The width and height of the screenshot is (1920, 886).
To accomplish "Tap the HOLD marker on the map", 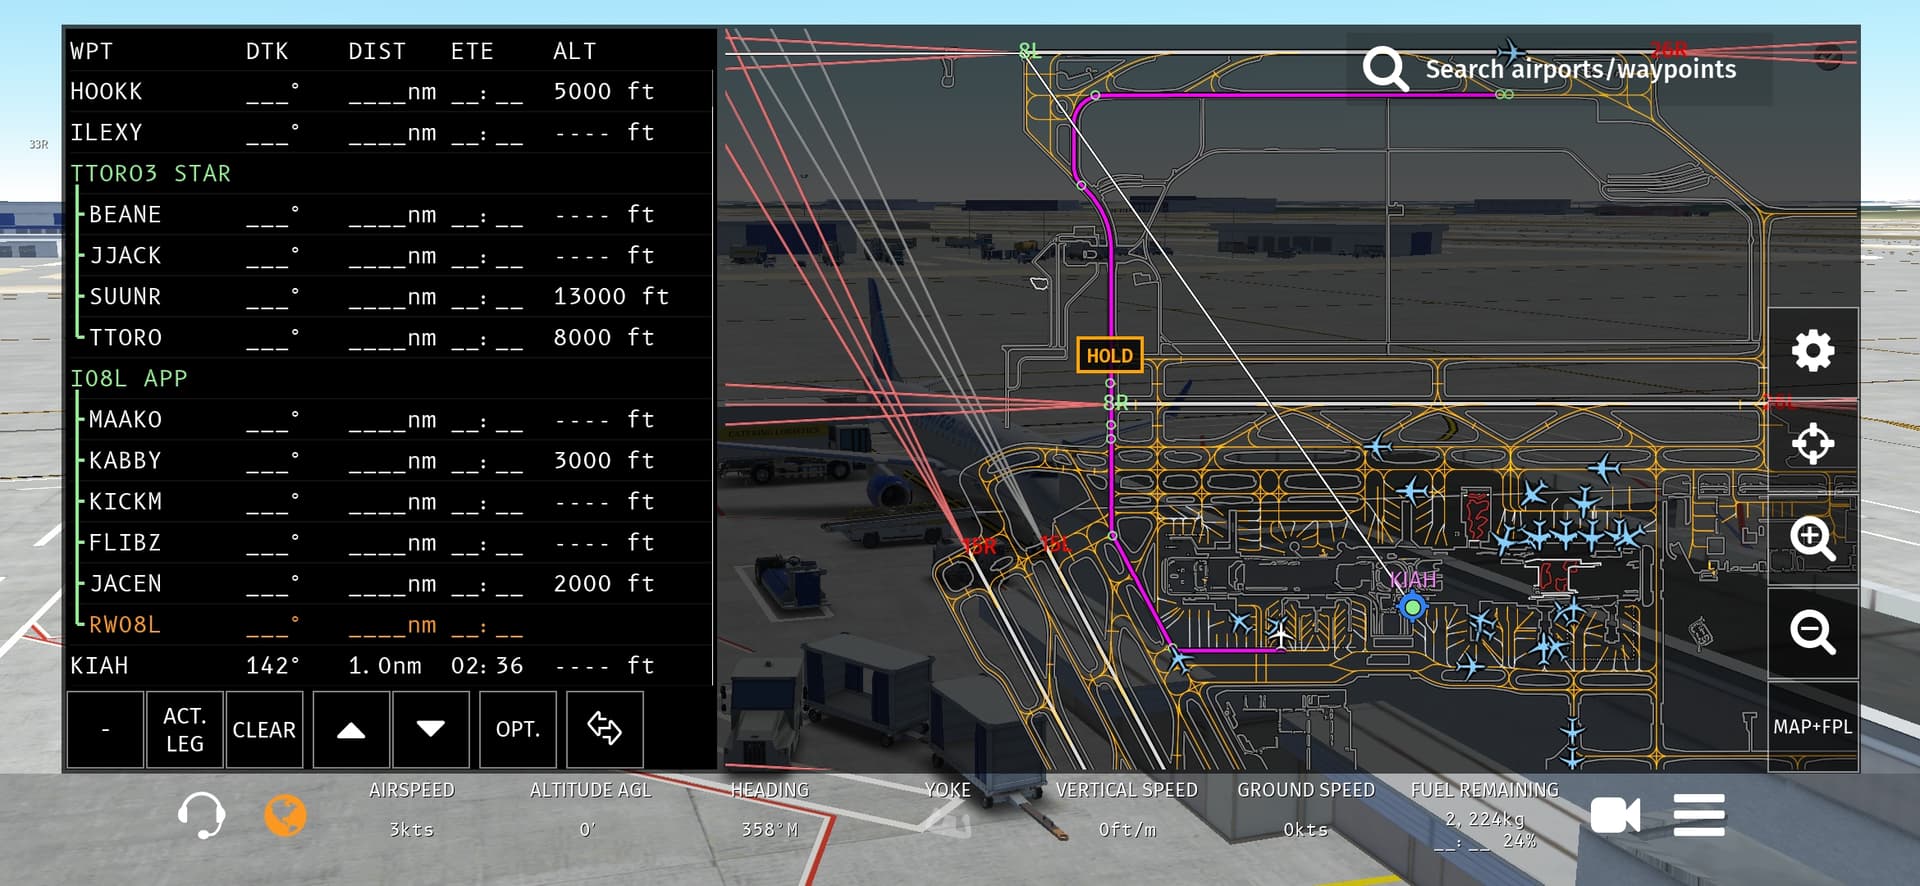I will 1110,355.
